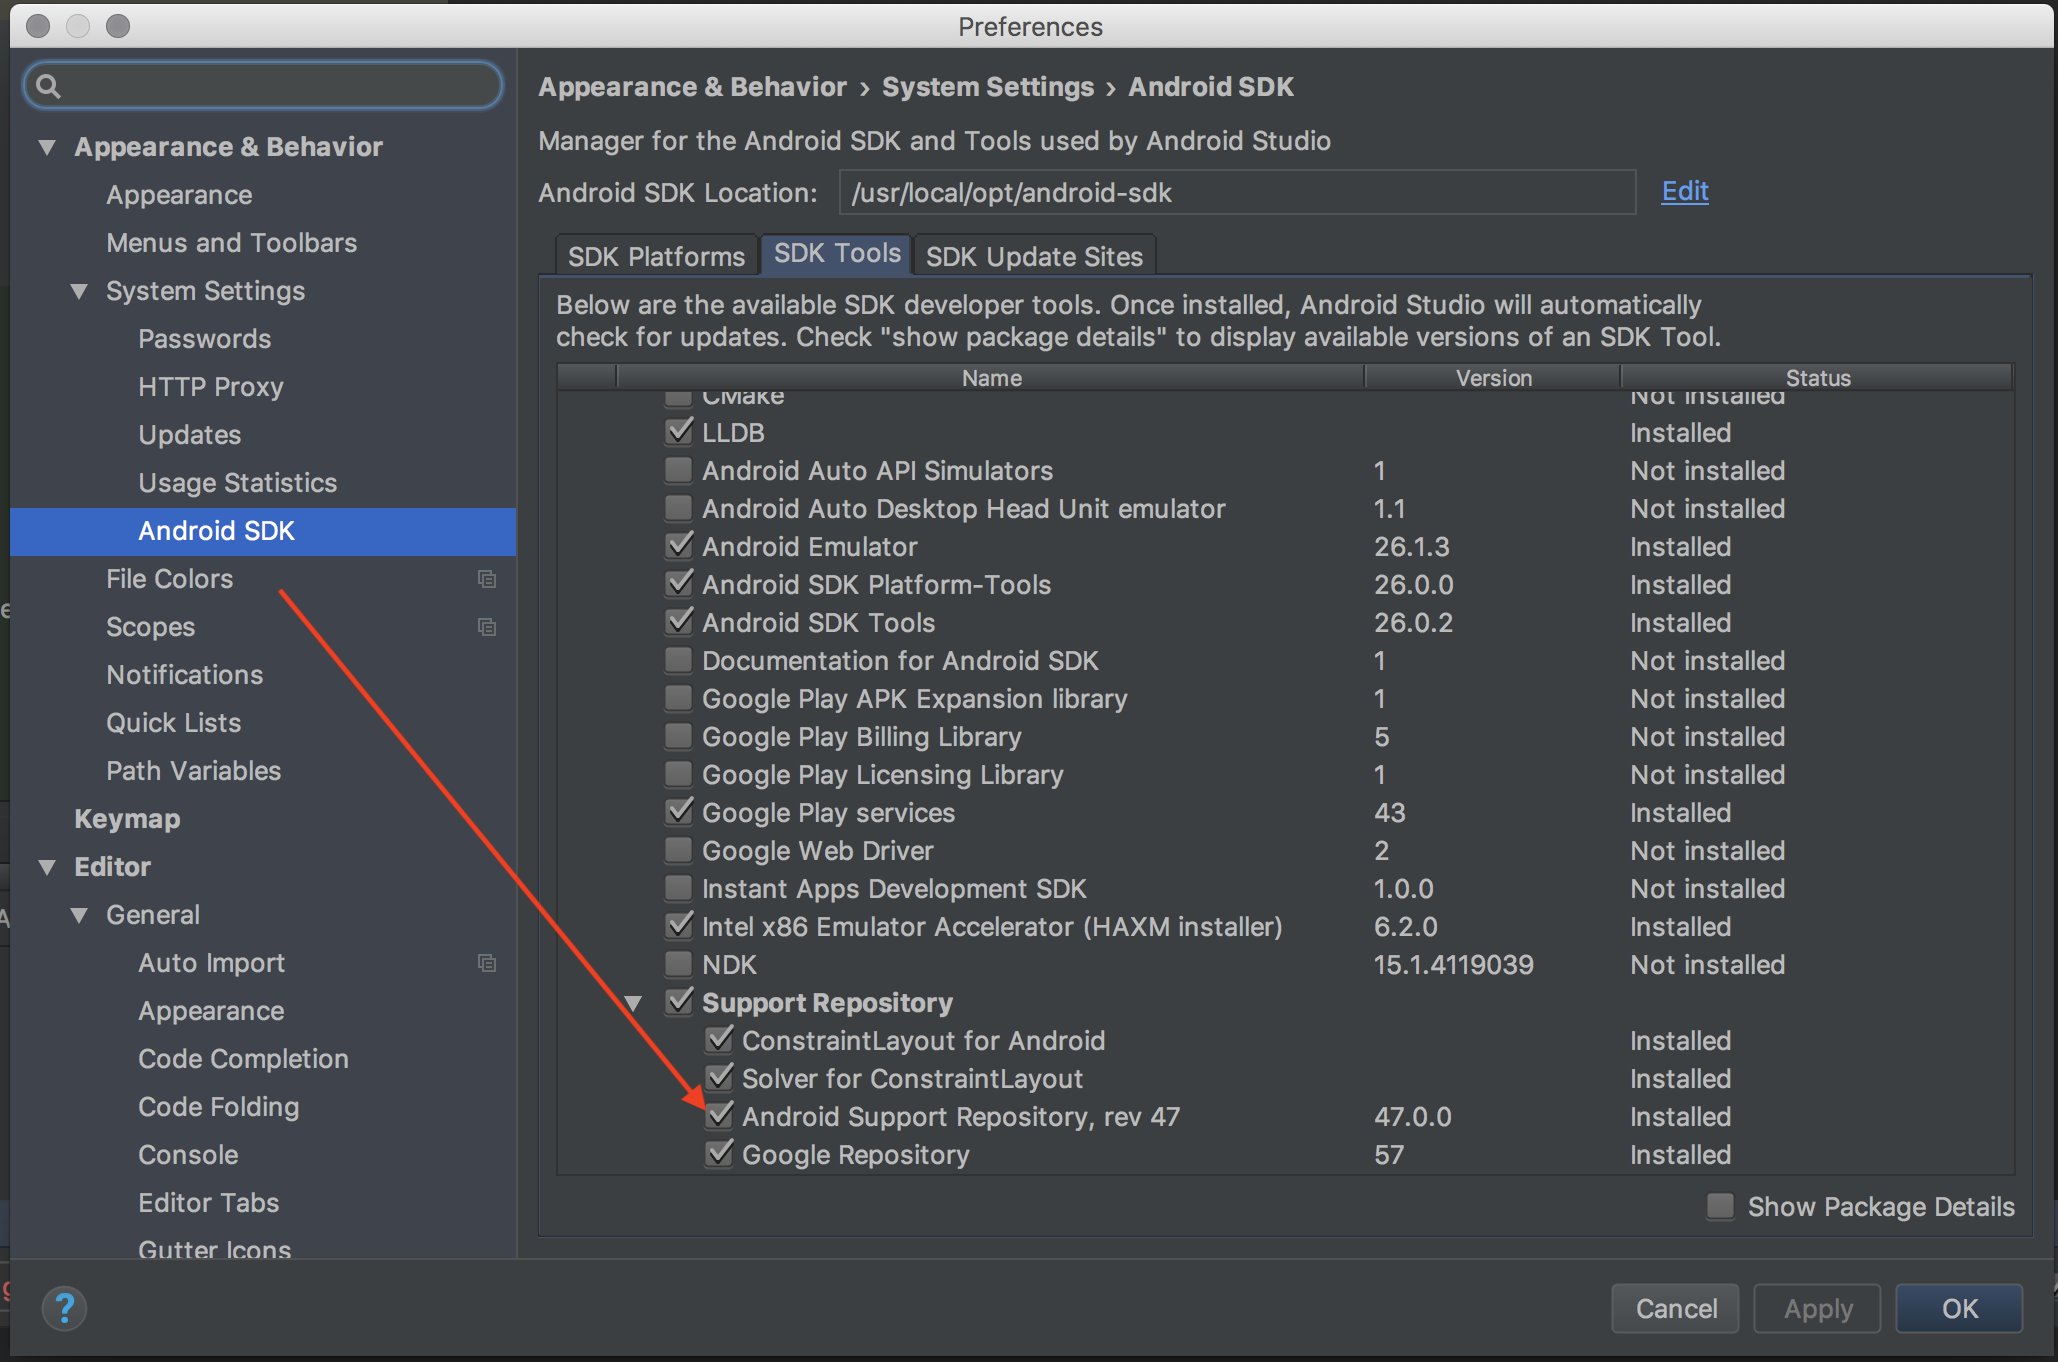Click the System Settings breadcrumb
This screenshot has height=1362, width=2058.
click(987, 87)
